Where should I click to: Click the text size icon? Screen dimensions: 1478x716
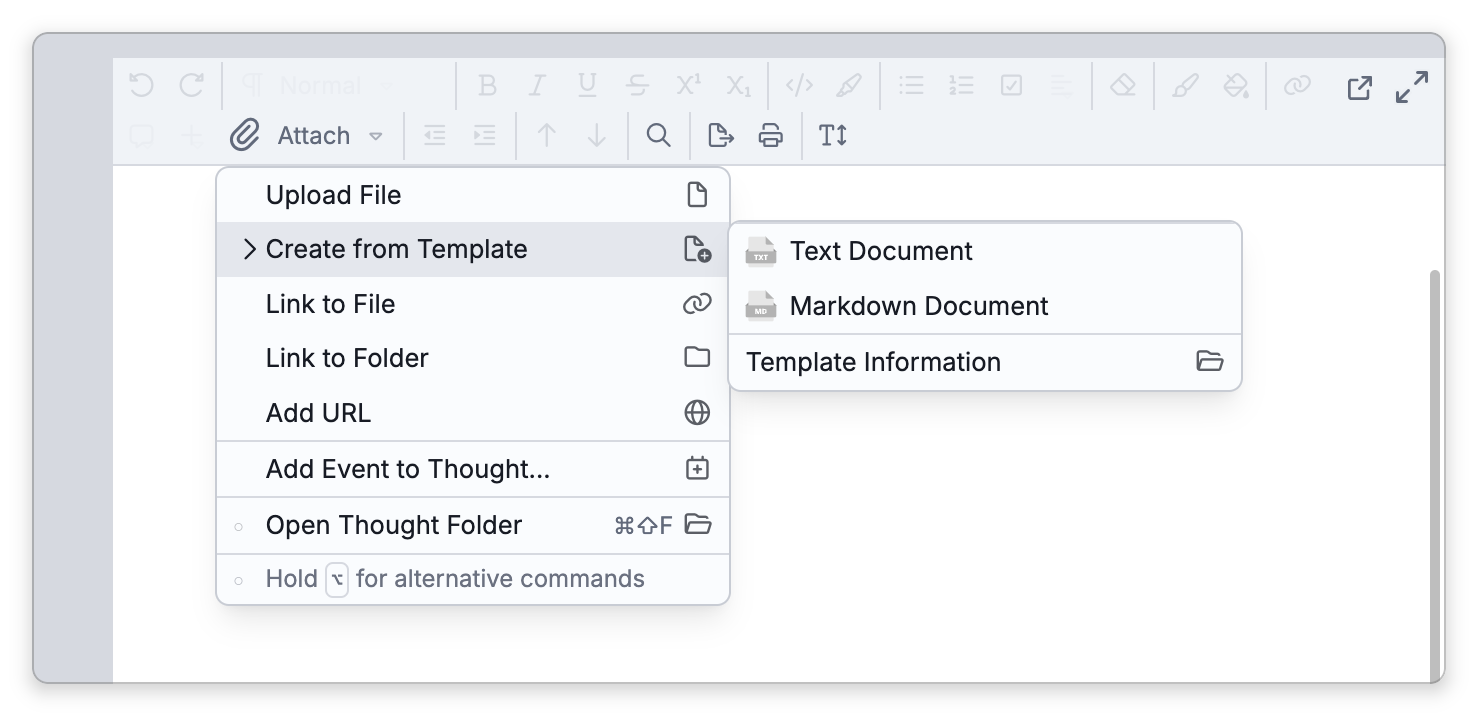point(833,135)
